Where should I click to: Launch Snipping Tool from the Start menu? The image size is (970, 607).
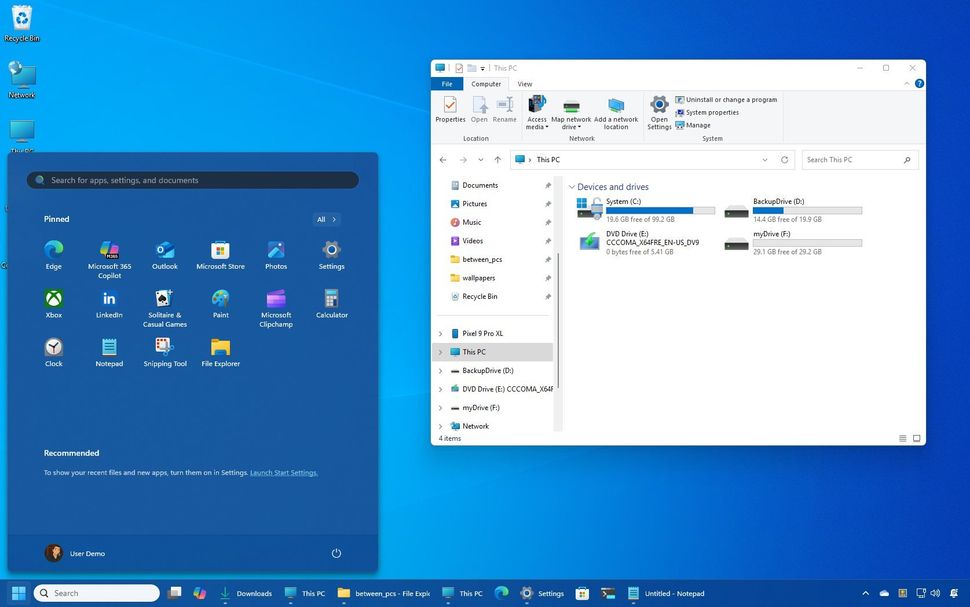point(164,348)
